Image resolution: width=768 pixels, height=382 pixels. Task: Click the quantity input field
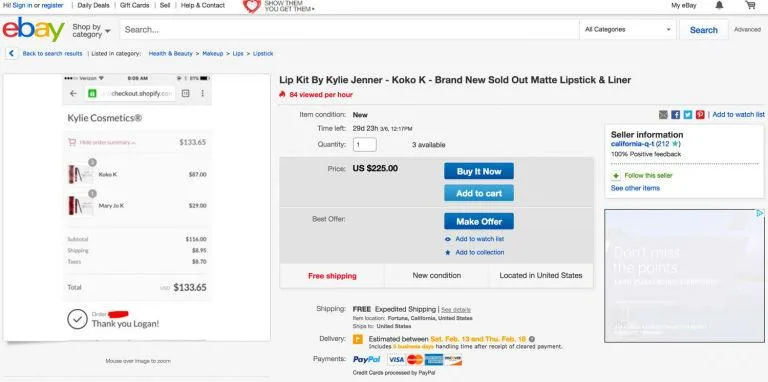364,145
